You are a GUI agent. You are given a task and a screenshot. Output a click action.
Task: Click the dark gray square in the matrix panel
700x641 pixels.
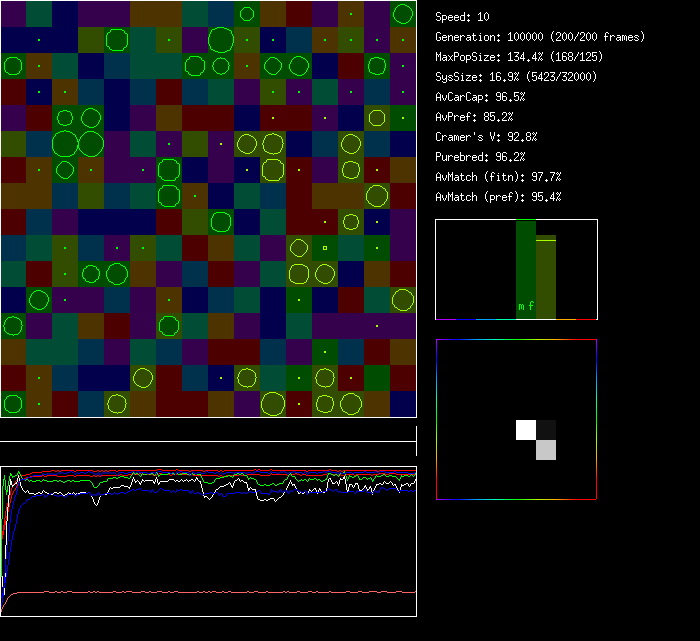(x=545, y=429)
